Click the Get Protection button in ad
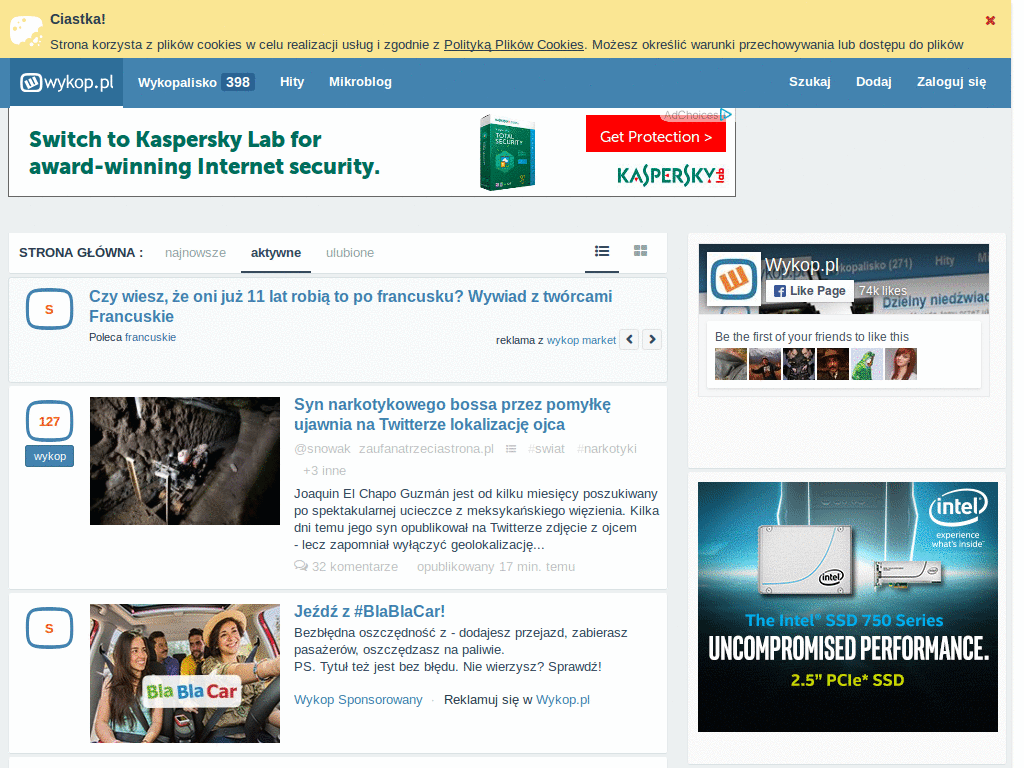The width and height of the screenshot is (1024, 768). (x=655, y=137)
